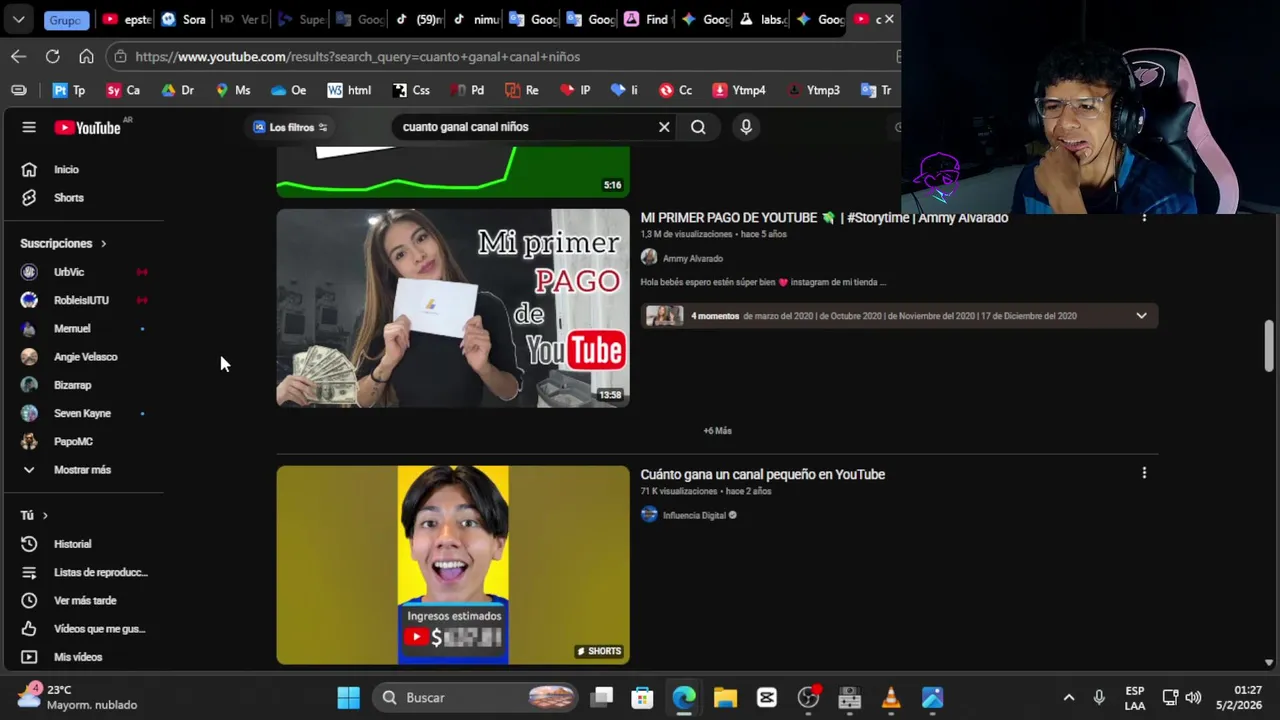This screenshot has width=1280, height=720.
Task: Play the Ingresos estimados Shorts thumbnail
Action: pyautogui.click(x=453, y=565)
